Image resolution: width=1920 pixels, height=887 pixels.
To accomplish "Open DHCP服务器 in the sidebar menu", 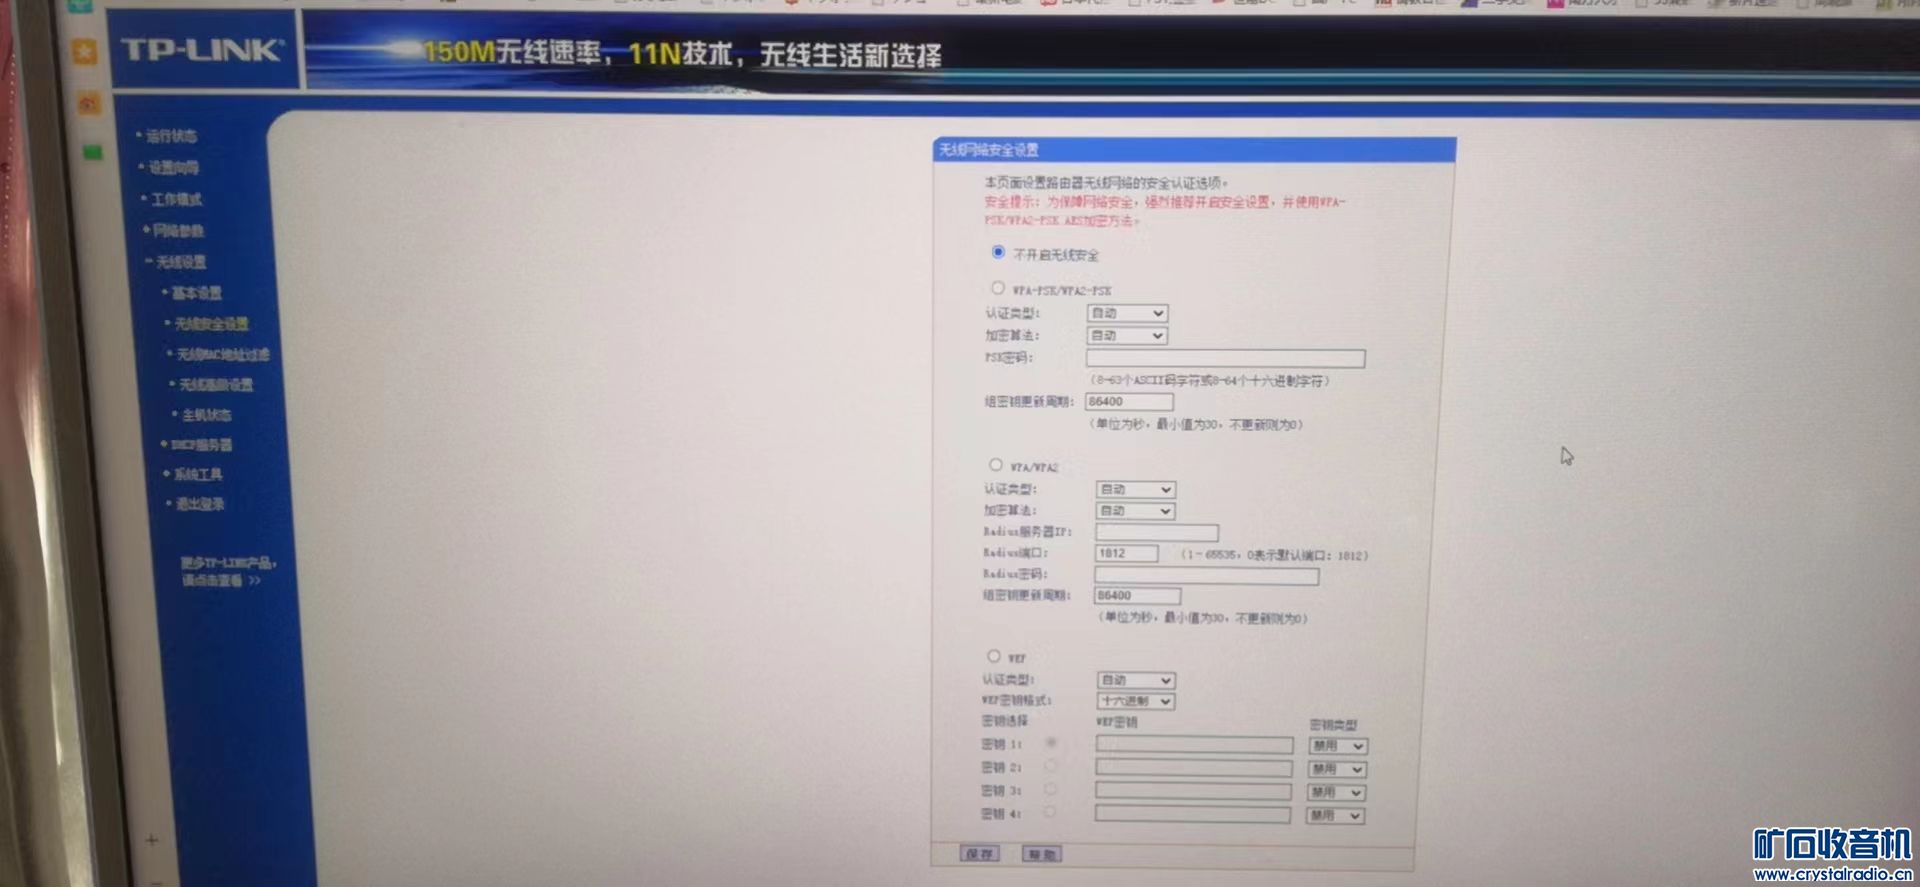I will [202, 444].
